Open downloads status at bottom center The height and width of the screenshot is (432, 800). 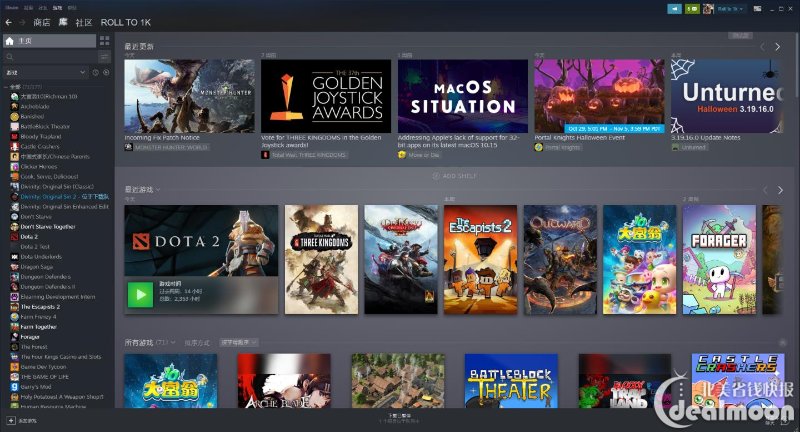click(399, 418)
